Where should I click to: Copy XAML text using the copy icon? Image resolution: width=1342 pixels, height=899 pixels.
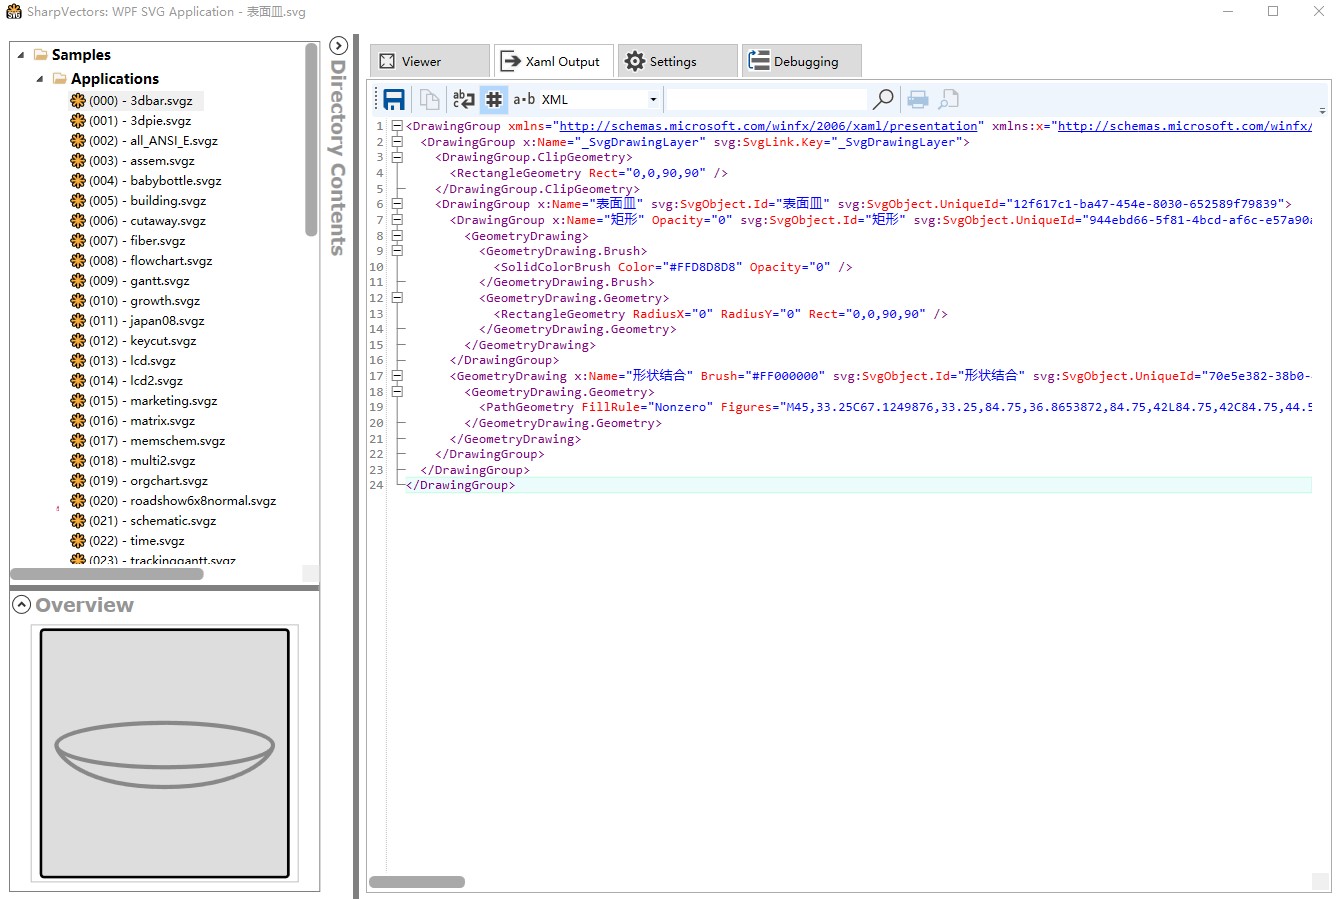(430, 98)
